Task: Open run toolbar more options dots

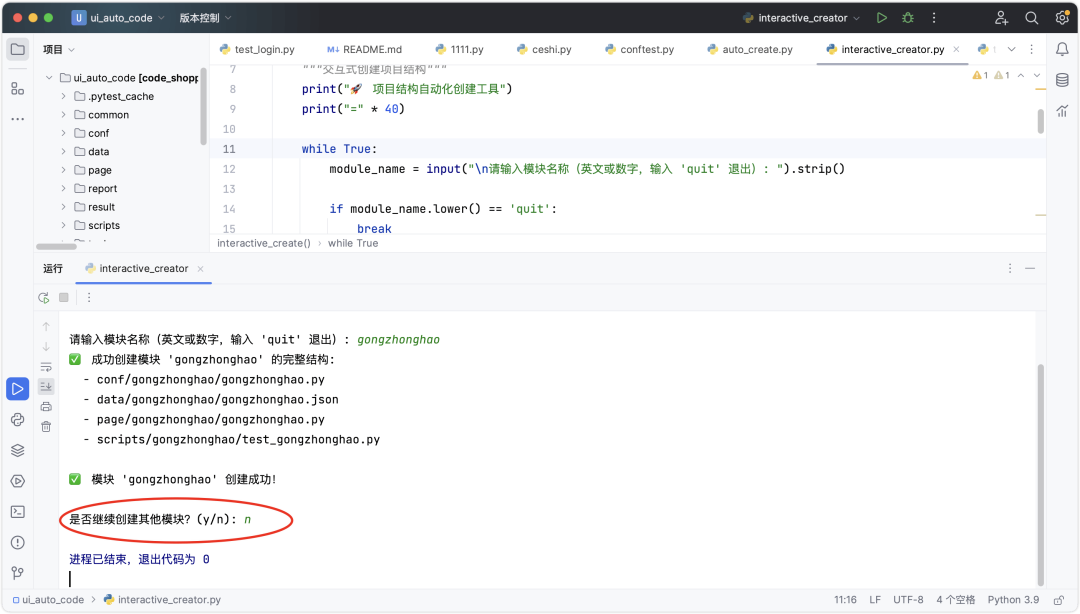Action: tap(89, 298)
